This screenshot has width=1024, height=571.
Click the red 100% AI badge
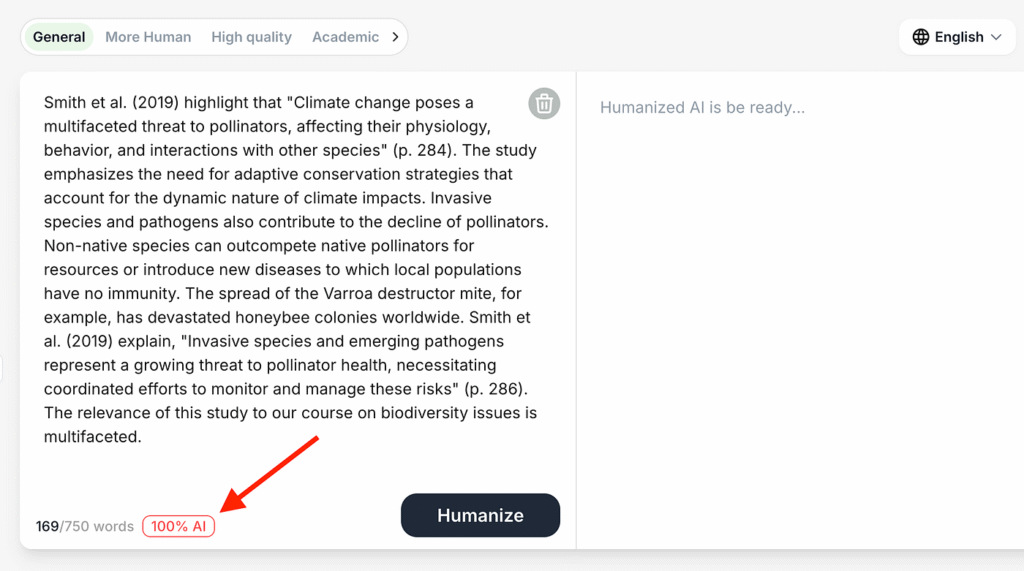178,527
